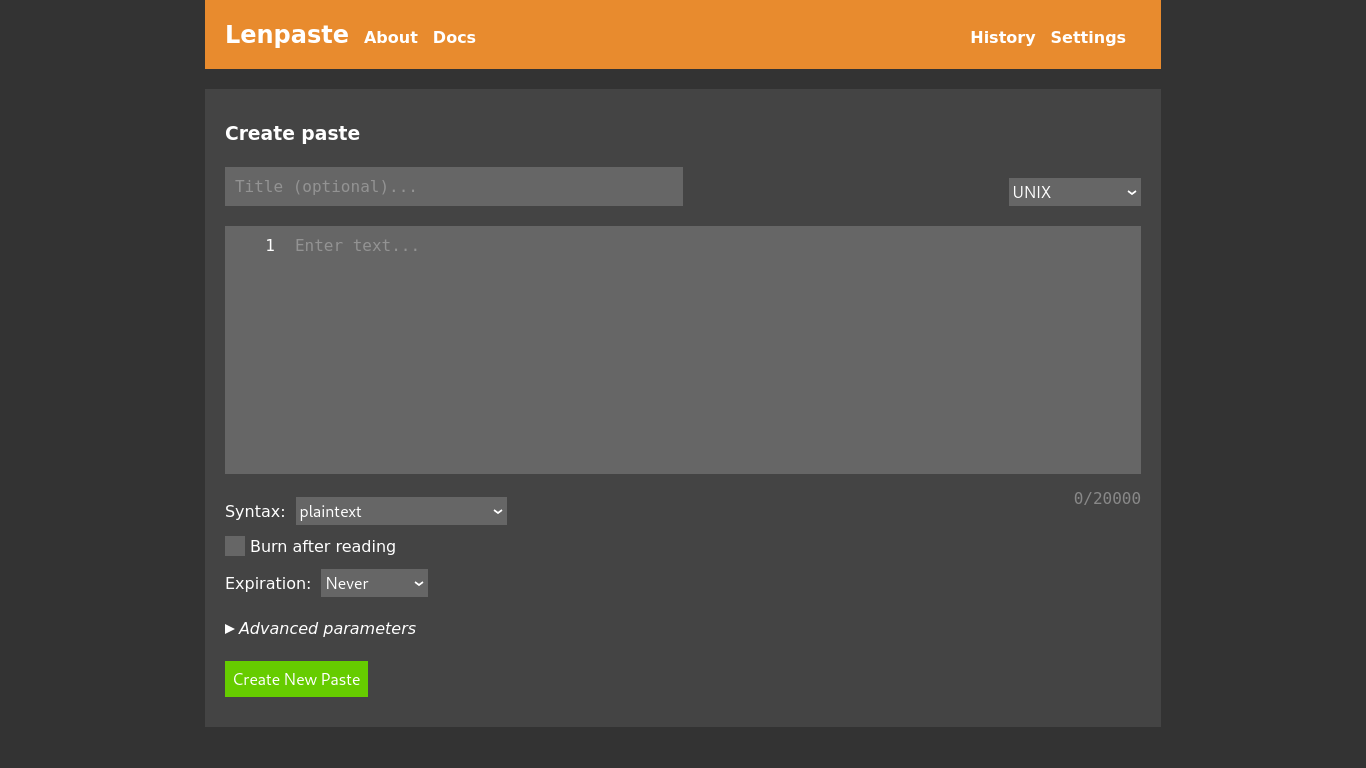Click the 0/20000 character counter

tap(1107, 498)
